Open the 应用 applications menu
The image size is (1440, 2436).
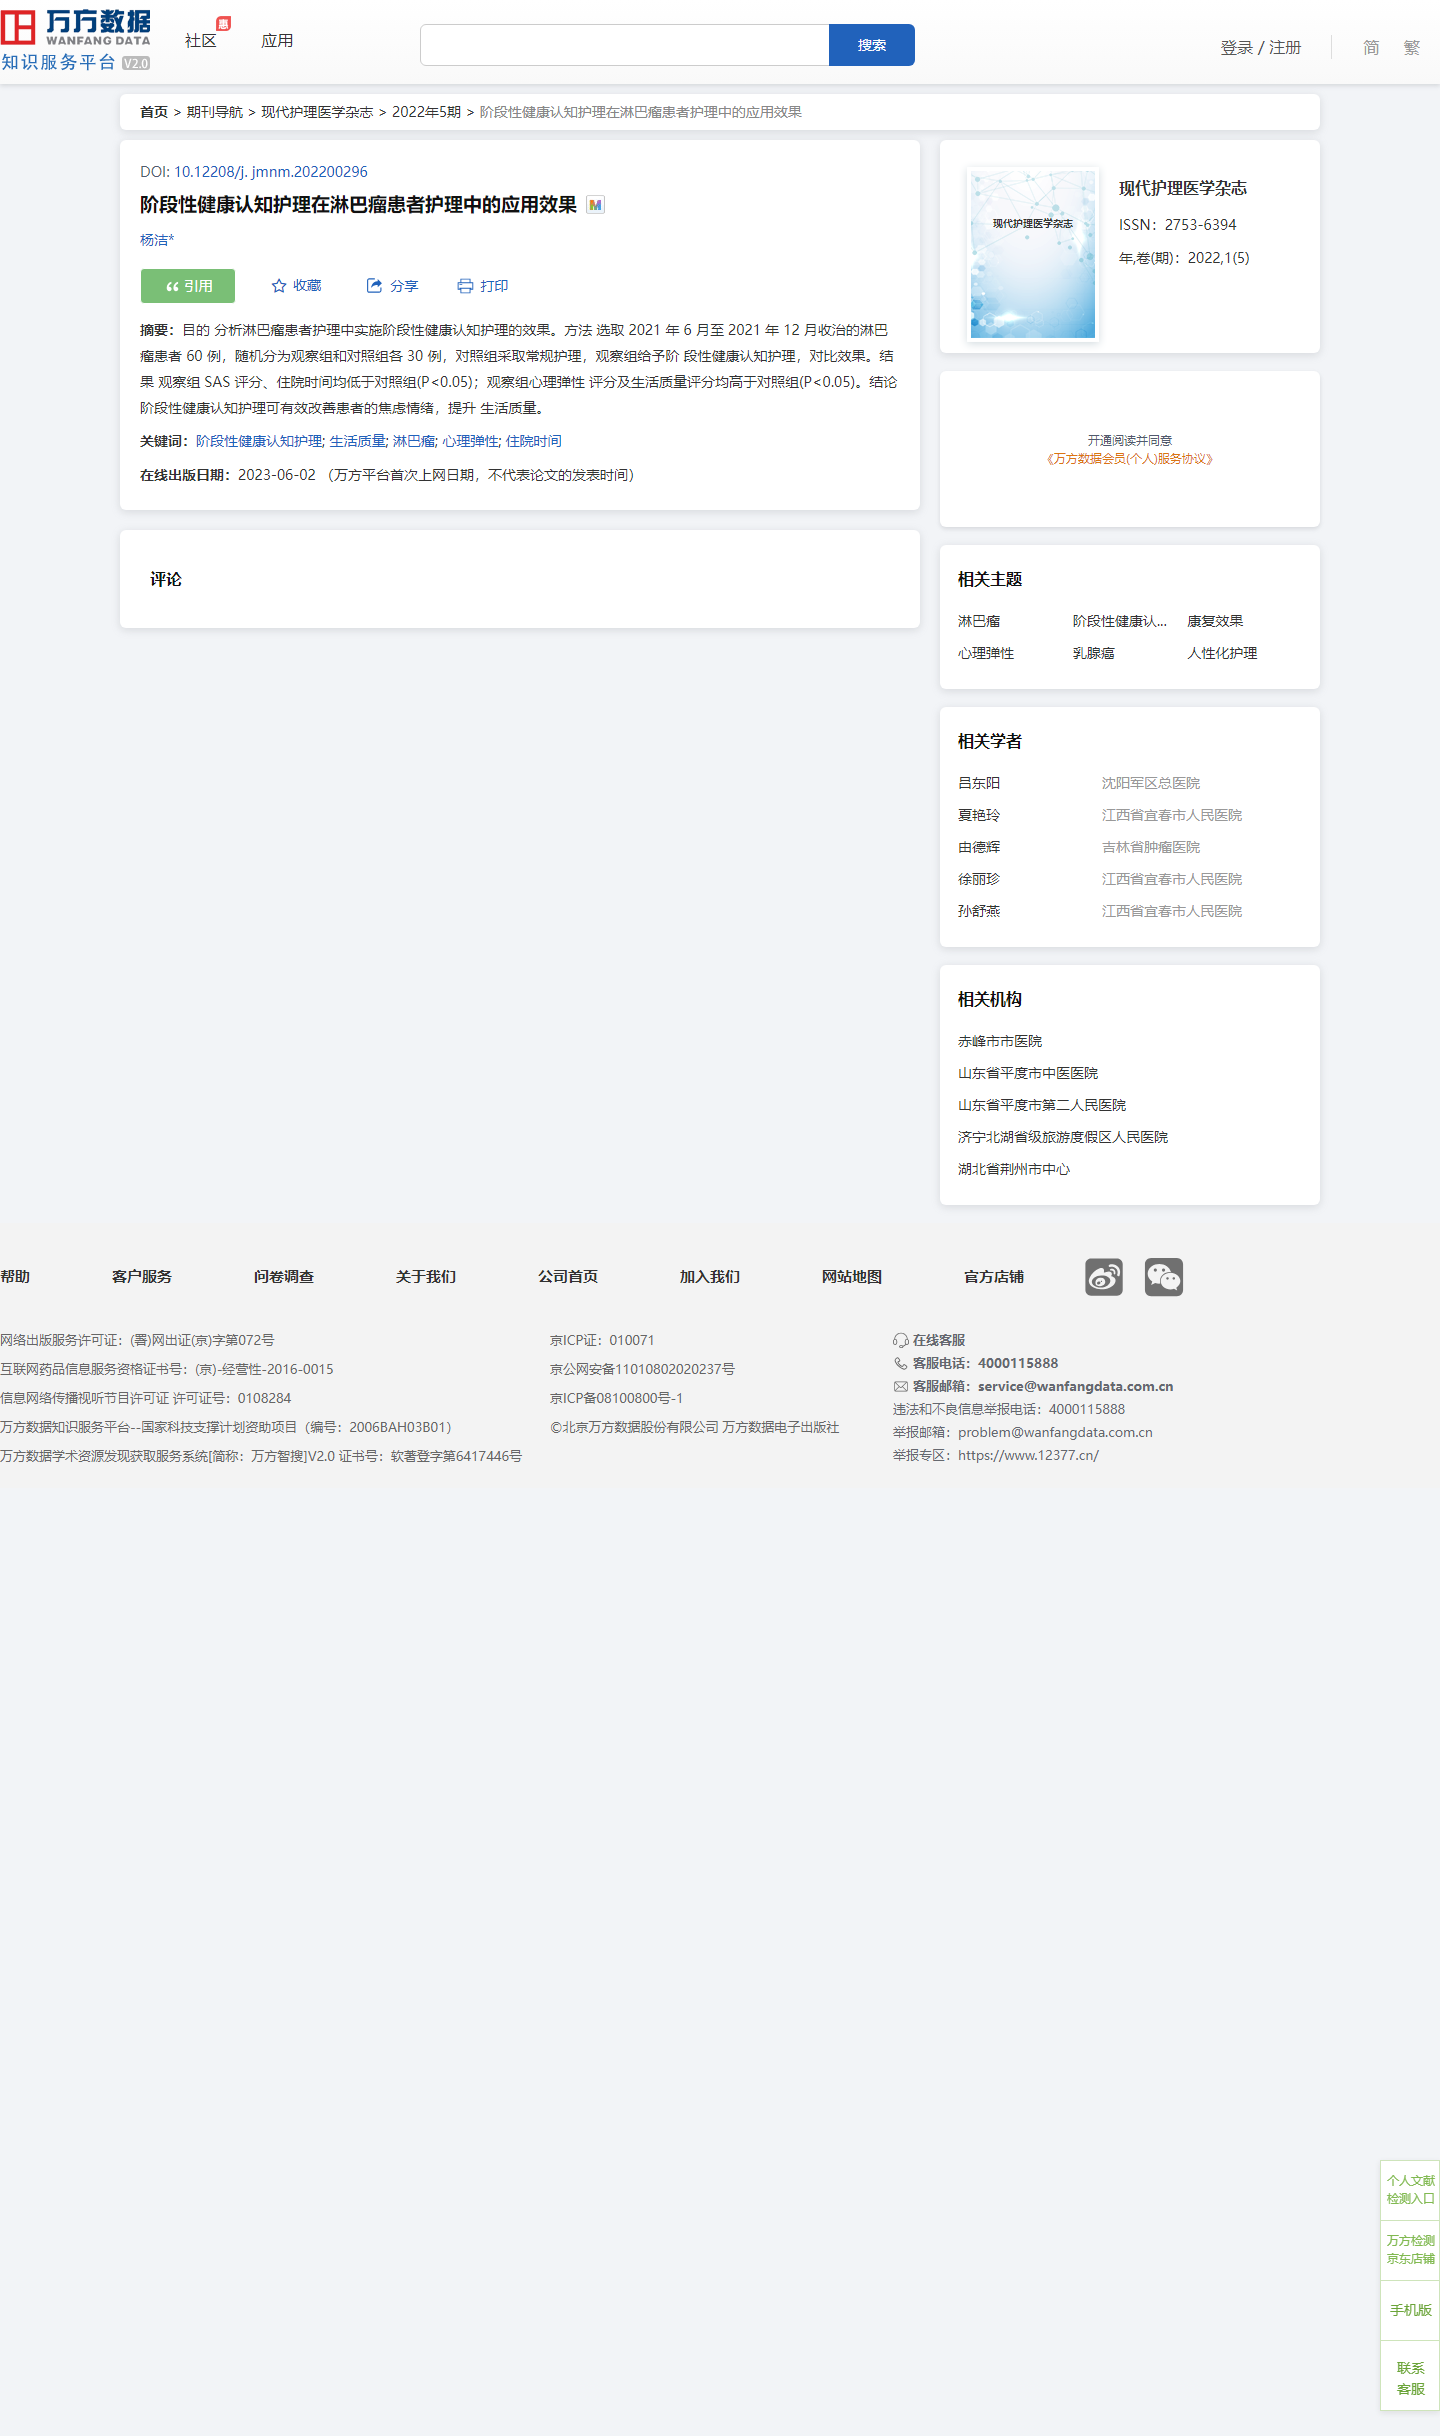coord(277,41)
